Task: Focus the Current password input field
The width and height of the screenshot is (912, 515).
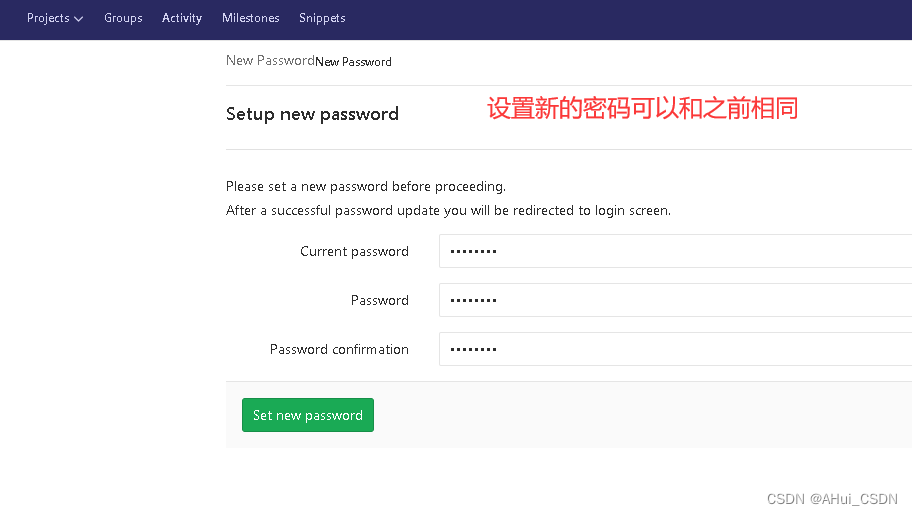Action: [675, 251]
